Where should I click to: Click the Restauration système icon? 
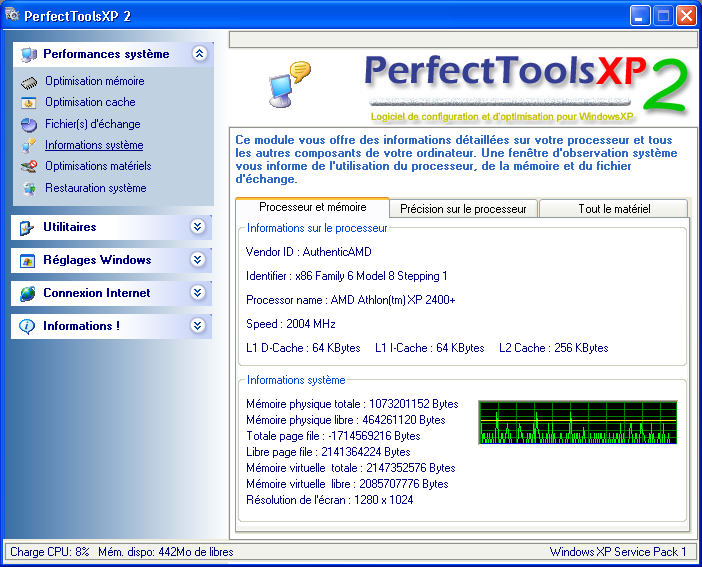[x=29, y=189]
